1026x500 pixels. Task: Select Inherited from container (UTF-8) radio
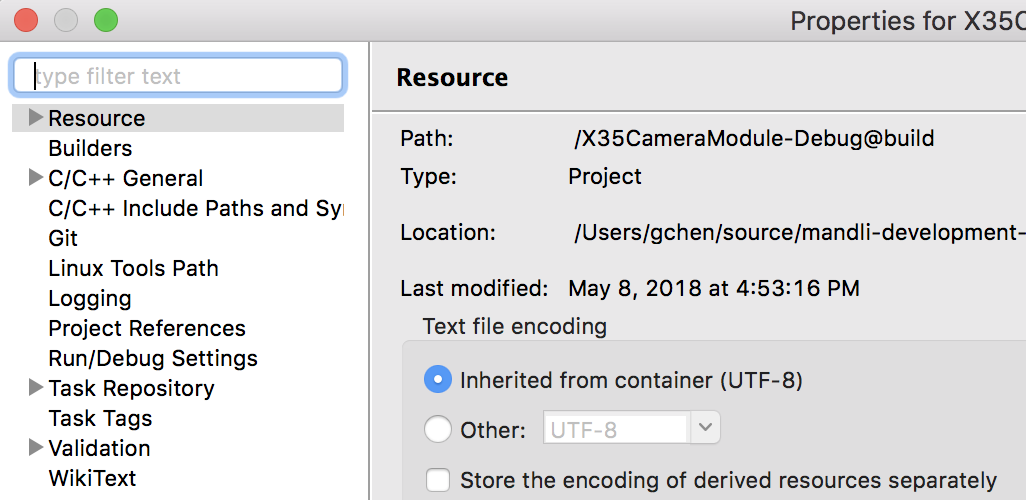(438, 380)
